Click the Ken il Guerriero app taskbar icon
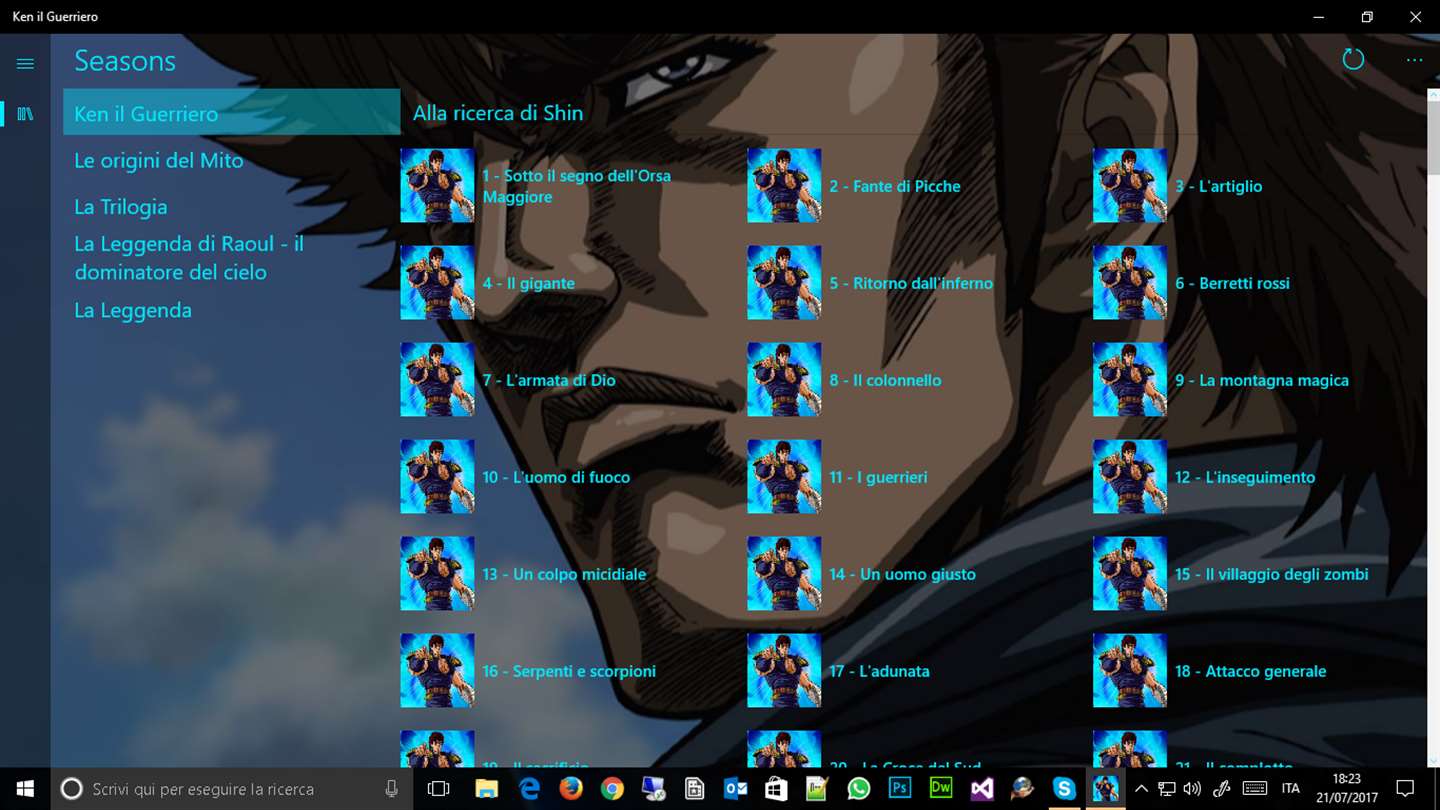This screenshot has width=1440, height=810. (x=1105, y=789)
